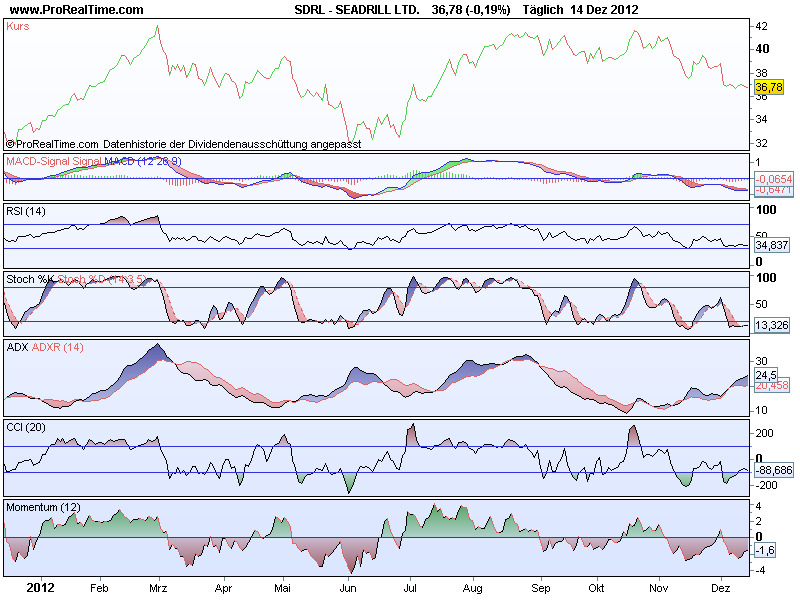Click the Sep marker on time axis
800x600 pixels.
point(541,588)
